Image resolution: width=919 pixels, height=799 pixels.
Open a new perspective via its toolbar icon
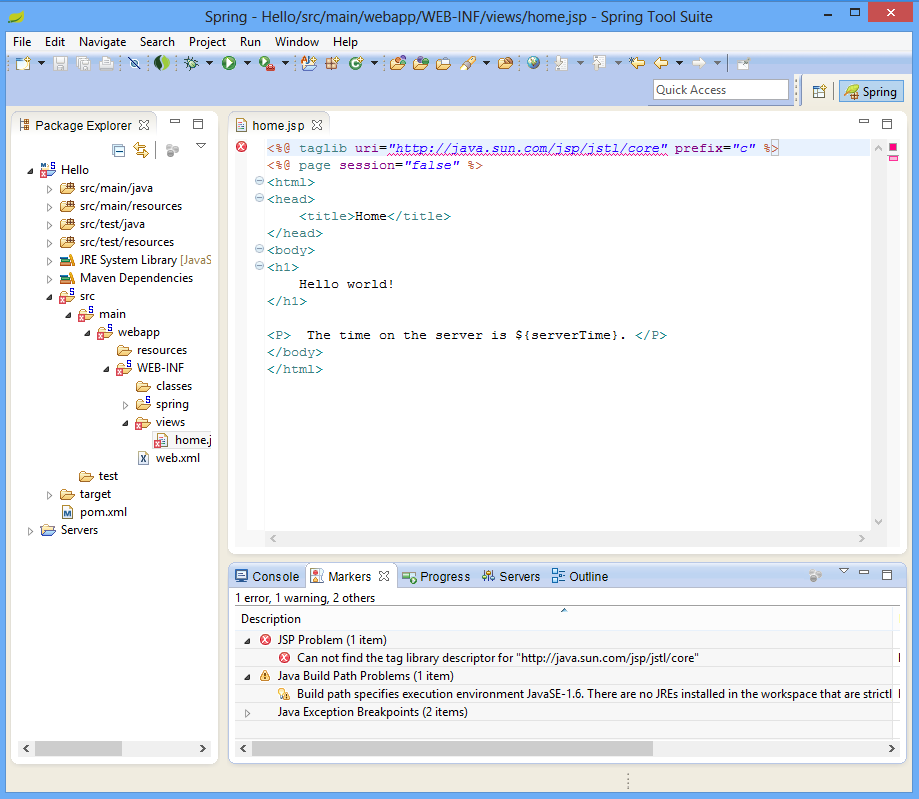[x=819, y=90]
